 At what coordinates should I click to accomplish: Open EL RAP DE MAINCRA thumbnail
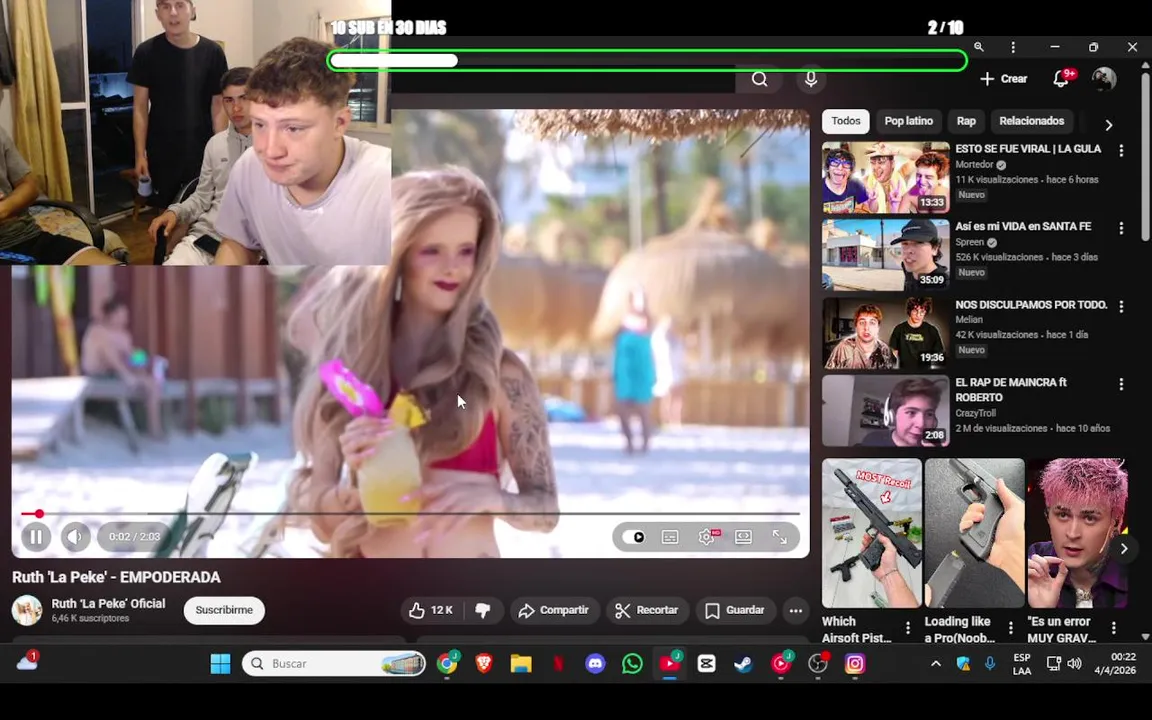pyautogui.click(x=885, y=411)
